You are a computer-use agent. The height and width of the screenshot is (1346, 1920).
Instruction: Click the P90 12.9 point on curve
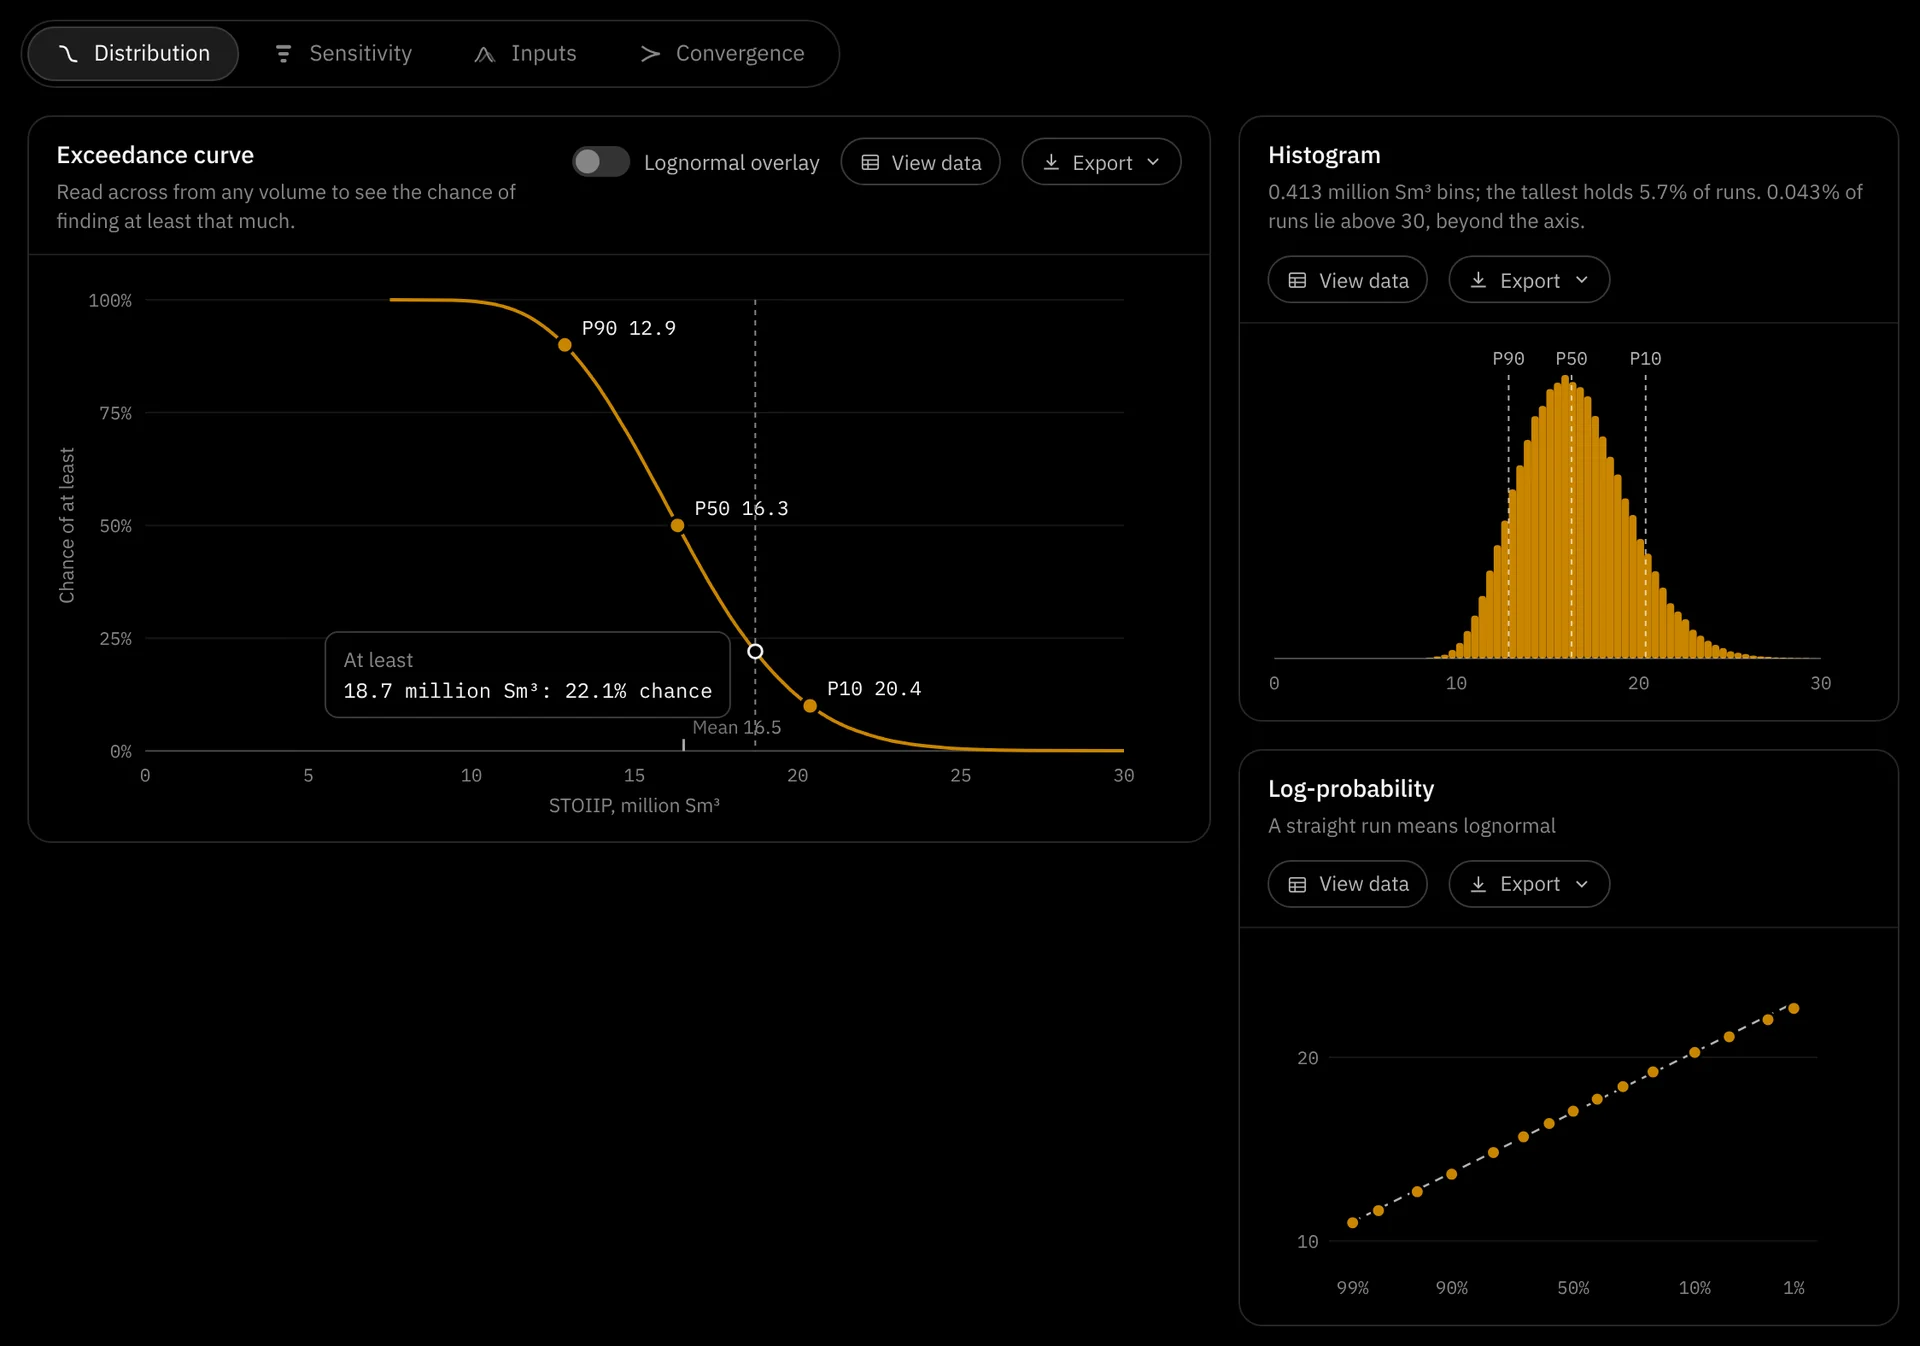click(565, 345)
